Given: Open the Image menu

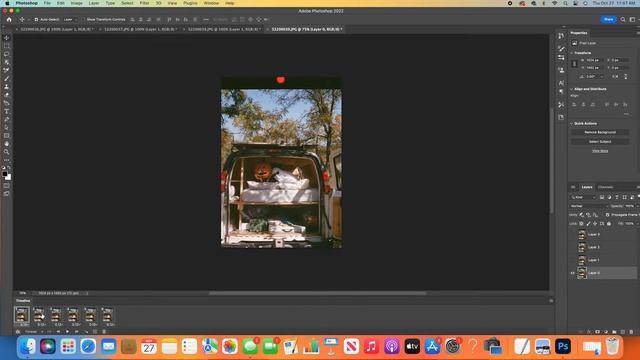Looking at the screenshot, I should tap(76, 3).
